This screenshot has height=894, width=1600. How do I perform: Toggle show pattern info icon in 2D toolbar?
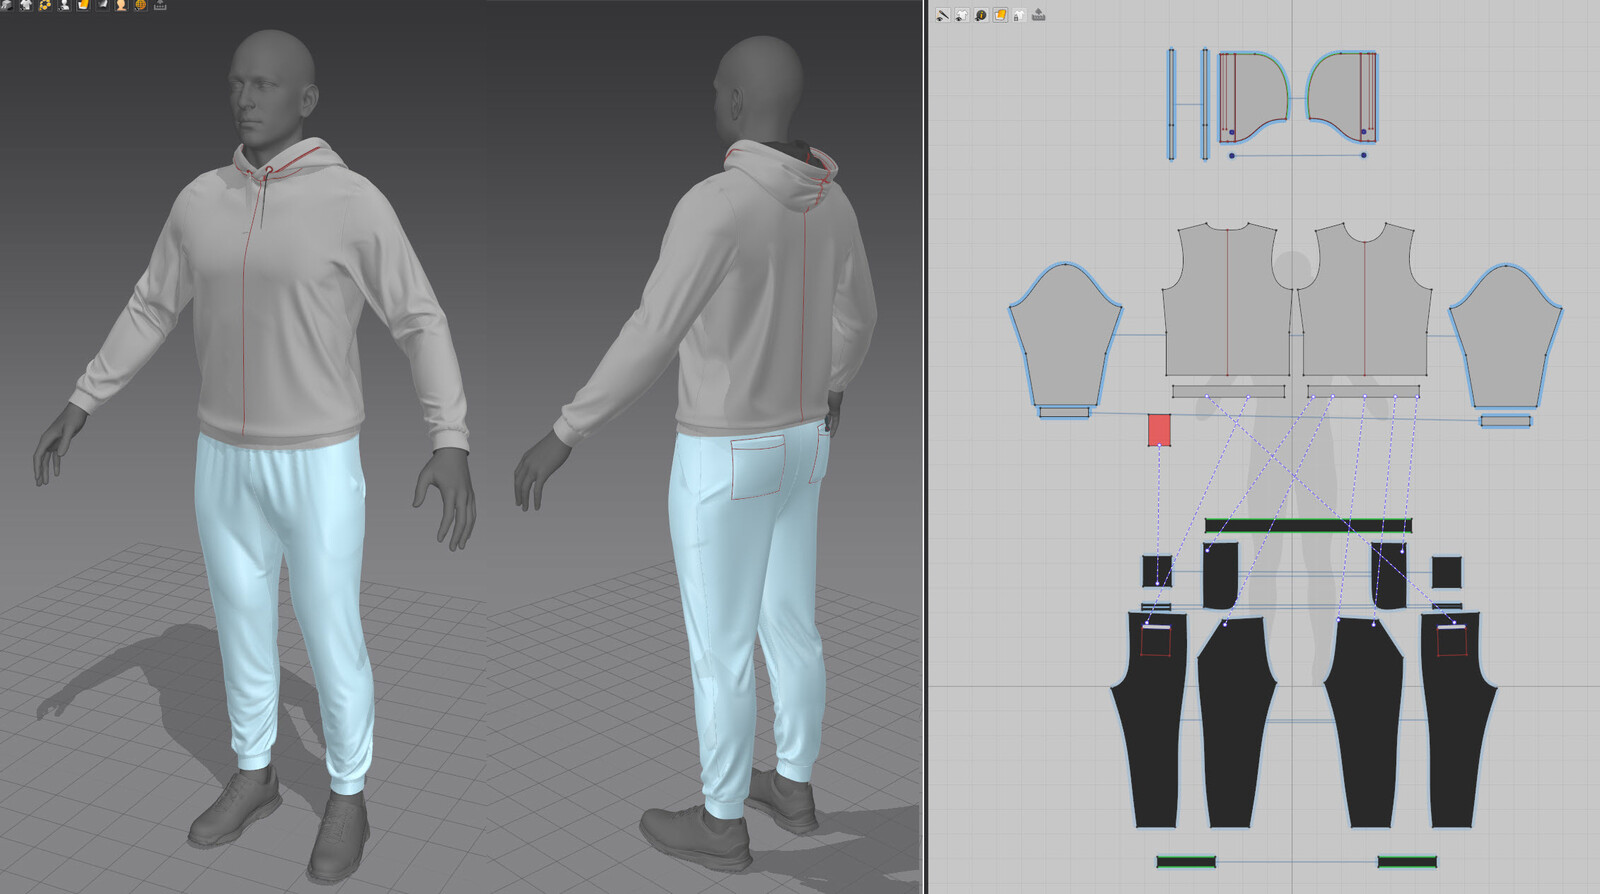(x=981, y=15)
